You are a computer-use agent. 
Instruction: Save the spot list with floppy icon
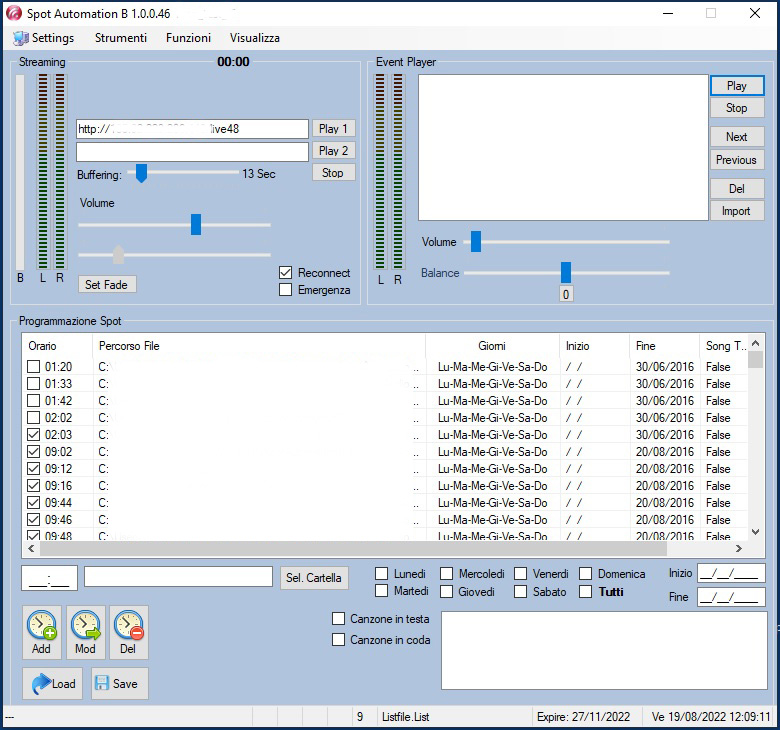click(x=119, y=683)
